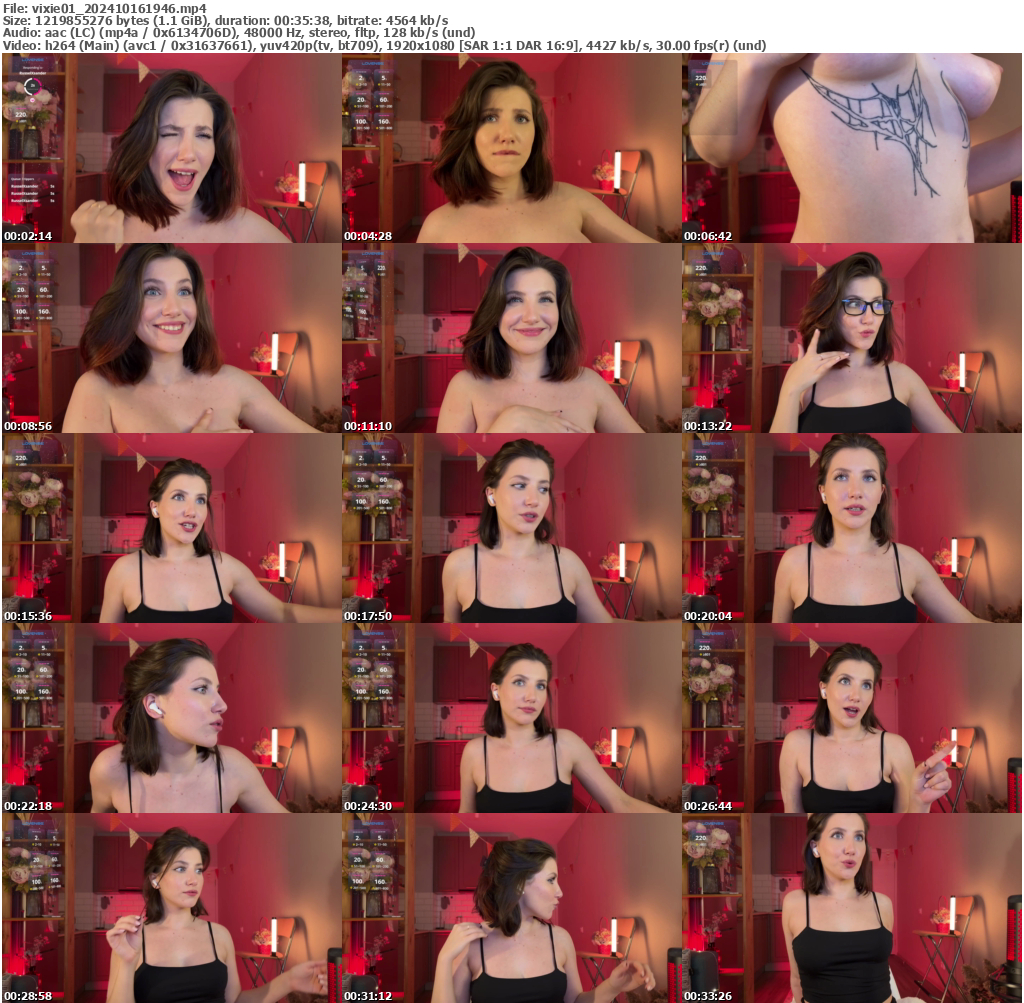
Task: Open the thumbnail at timestamp 00:04:28
Action: coord(510,147)
